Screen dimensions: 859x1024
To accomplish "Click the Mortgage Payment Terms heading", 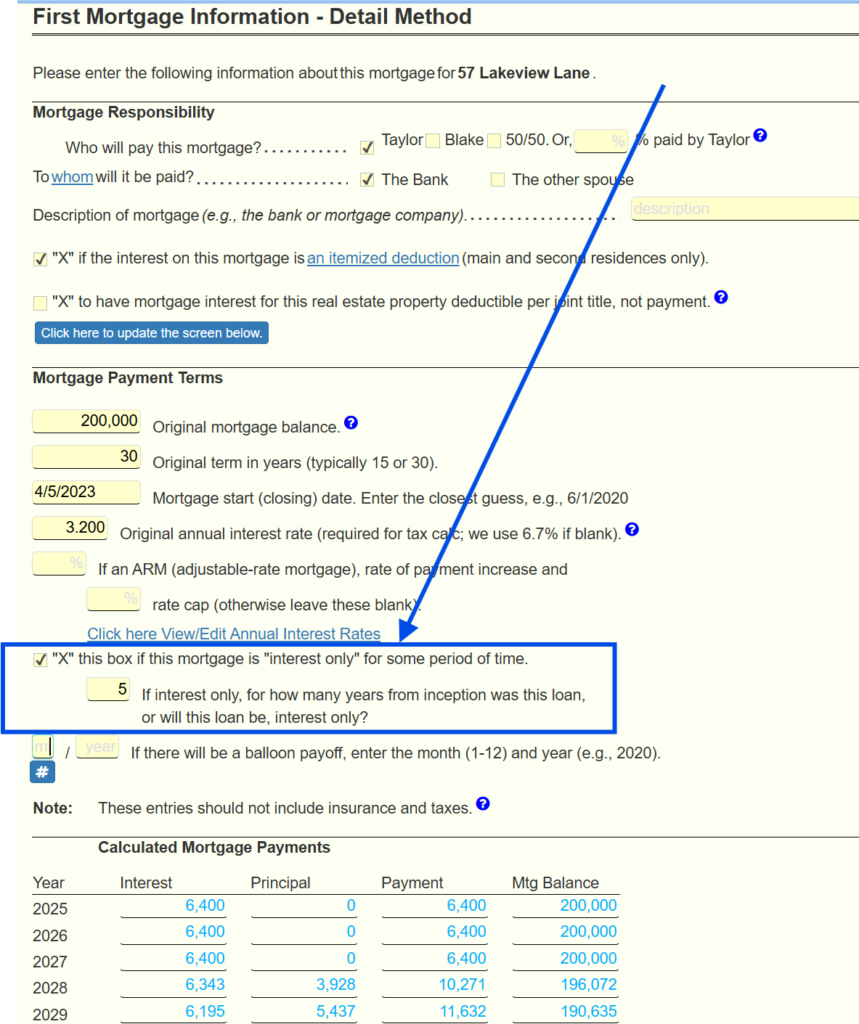I will pos(128,378).
